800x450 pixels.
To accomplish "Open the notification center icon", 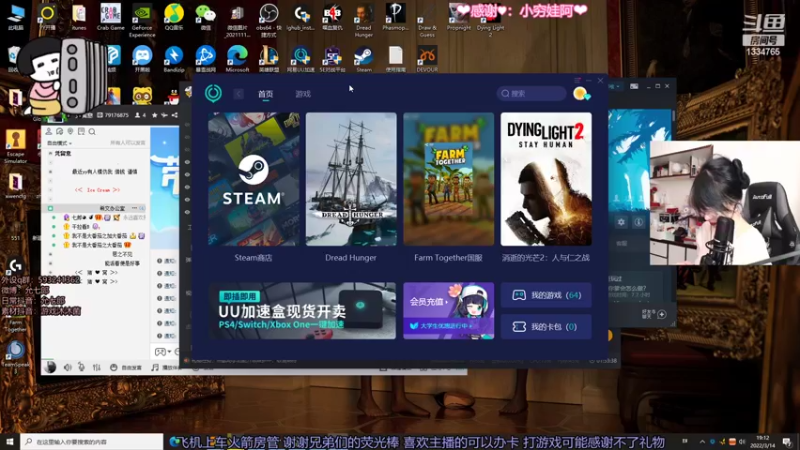I will click(788, 441).
